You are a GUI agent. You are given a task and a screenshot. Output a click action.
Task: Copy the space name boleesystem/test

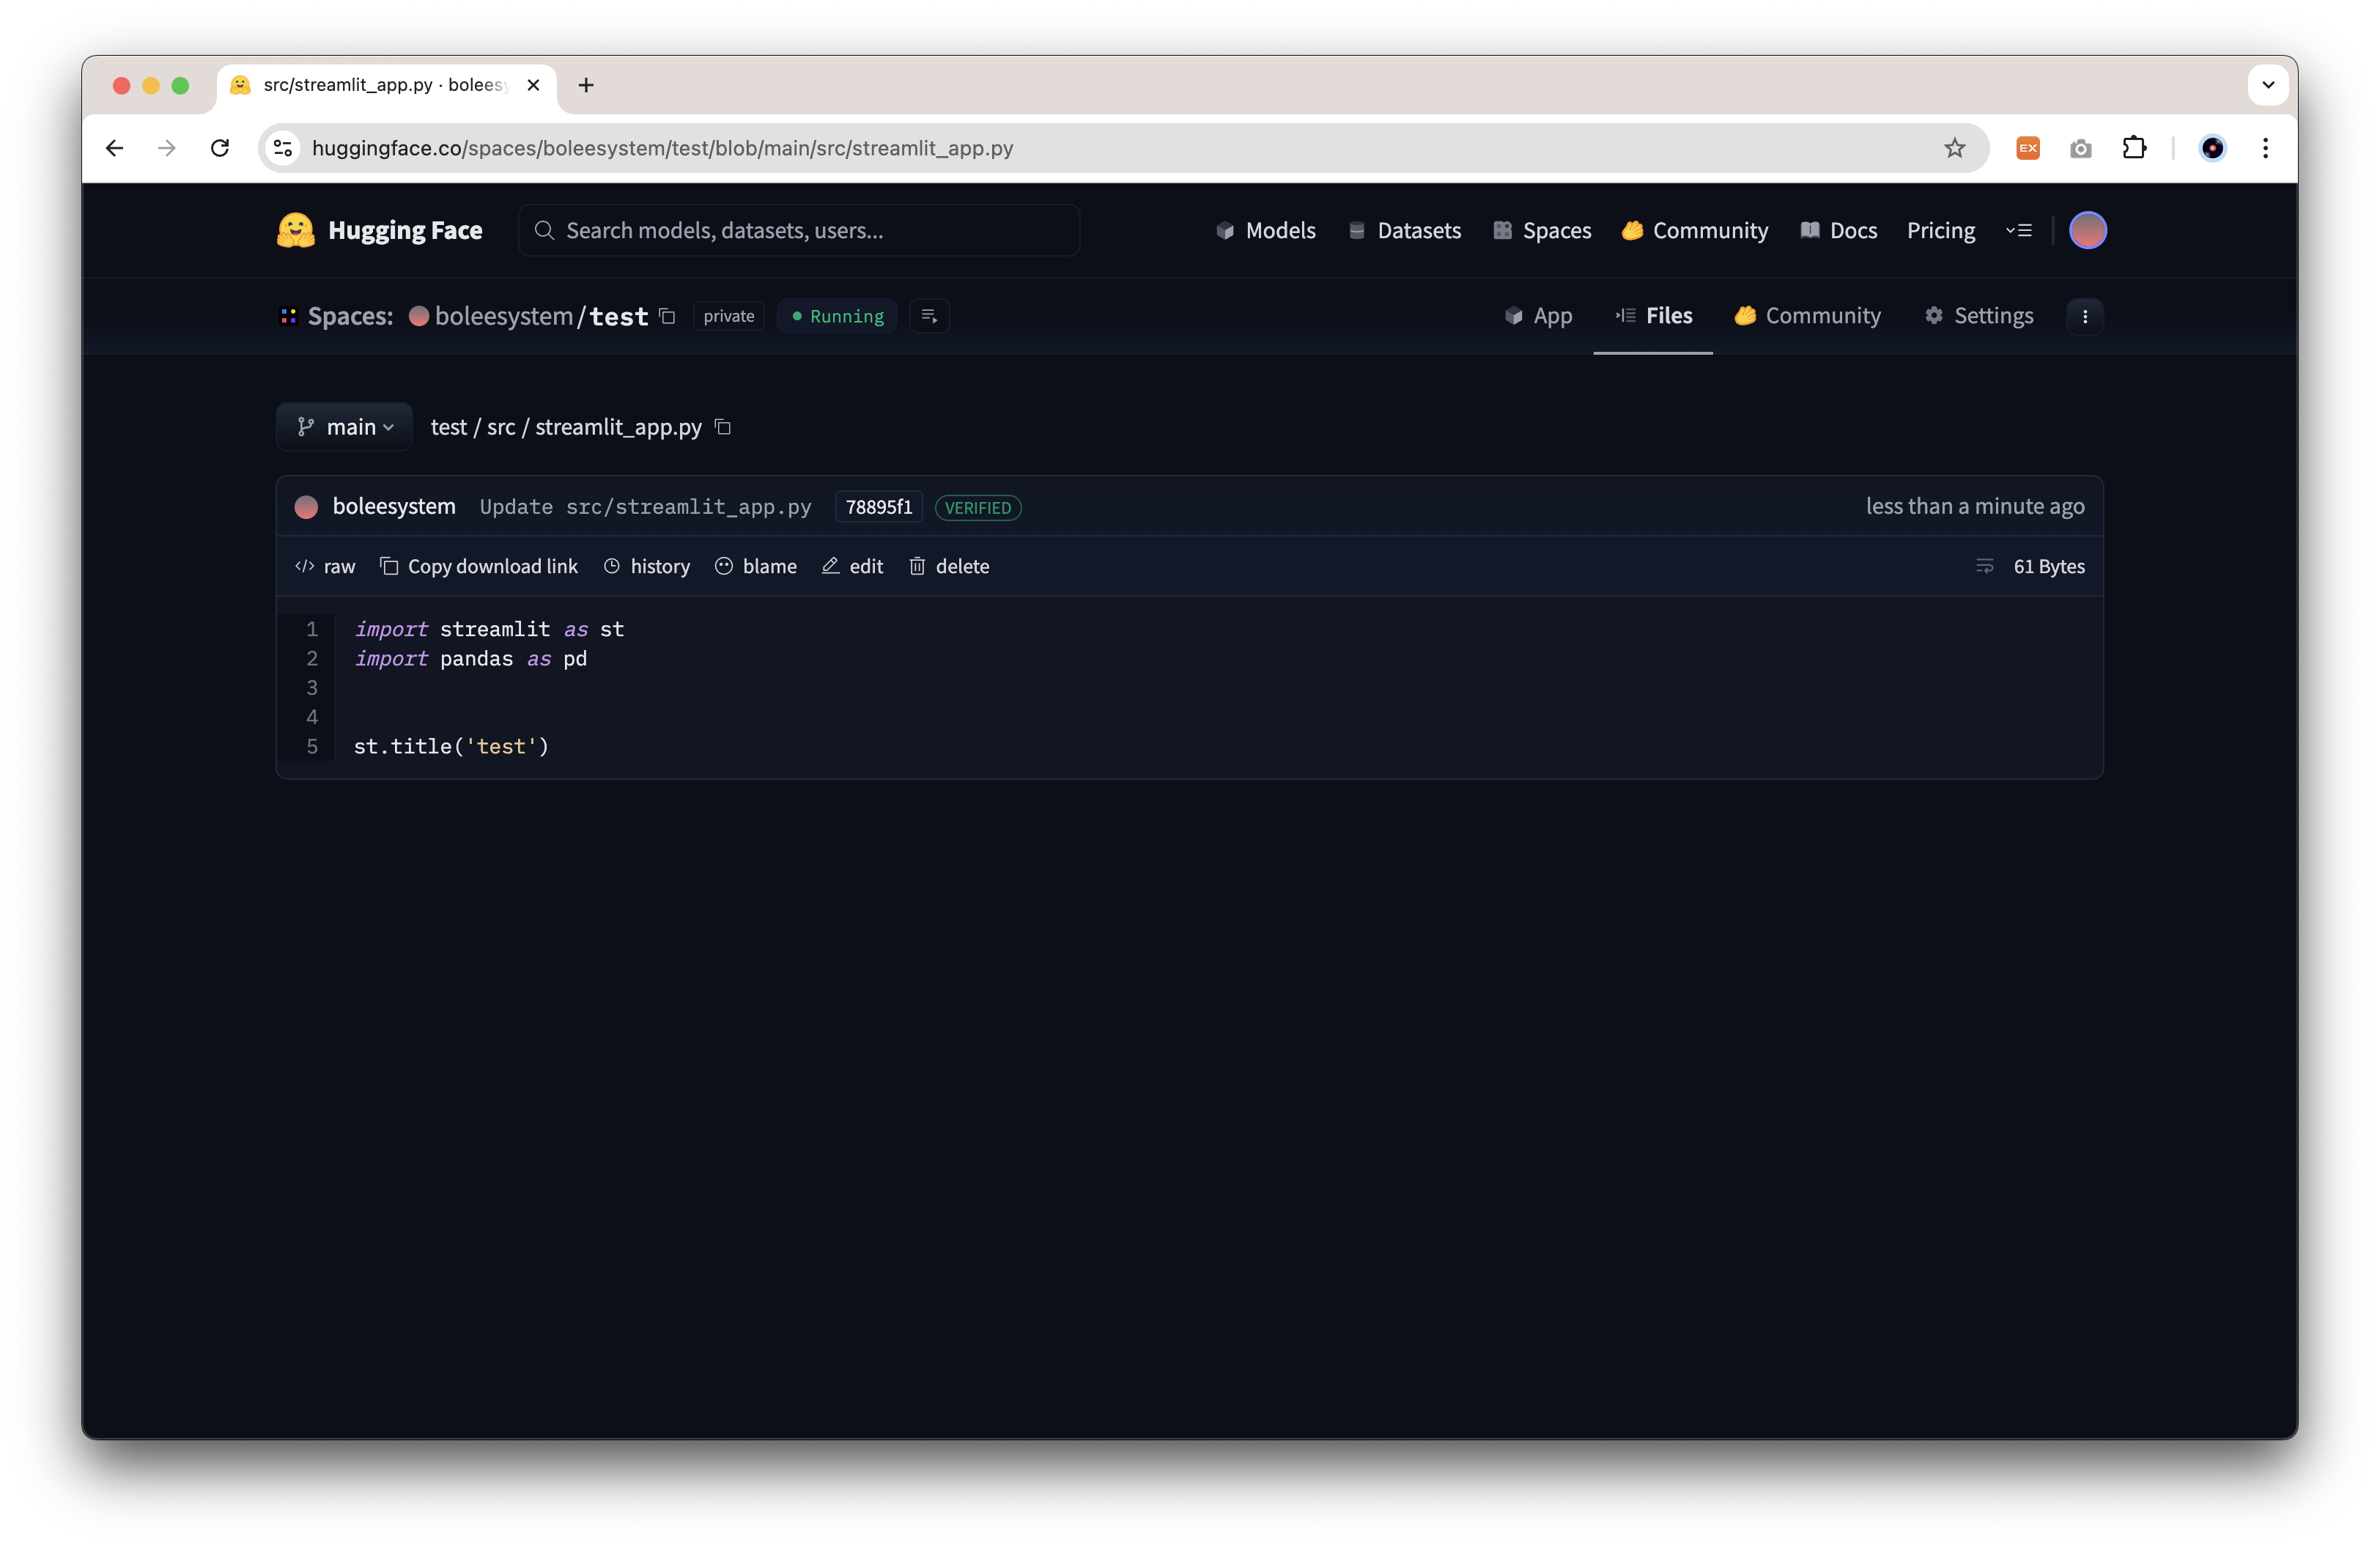pyautogui.click(x=668, y=316)
